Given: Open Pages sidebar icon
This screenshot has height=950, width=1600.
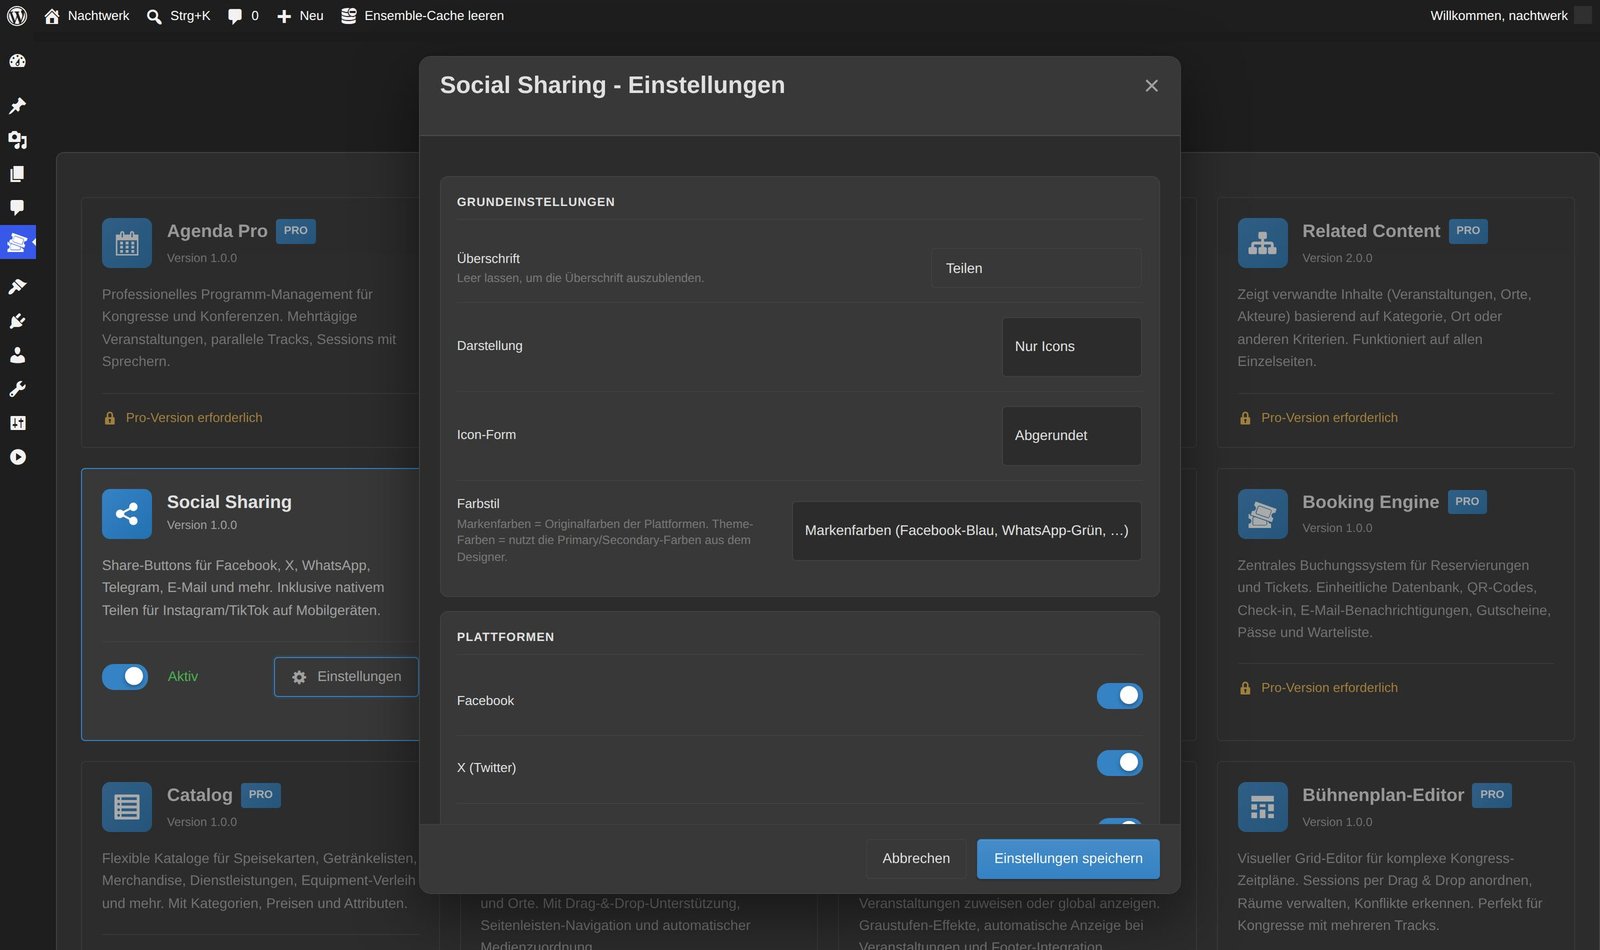Looking at the screenshot, I should (x=17, y=174).
